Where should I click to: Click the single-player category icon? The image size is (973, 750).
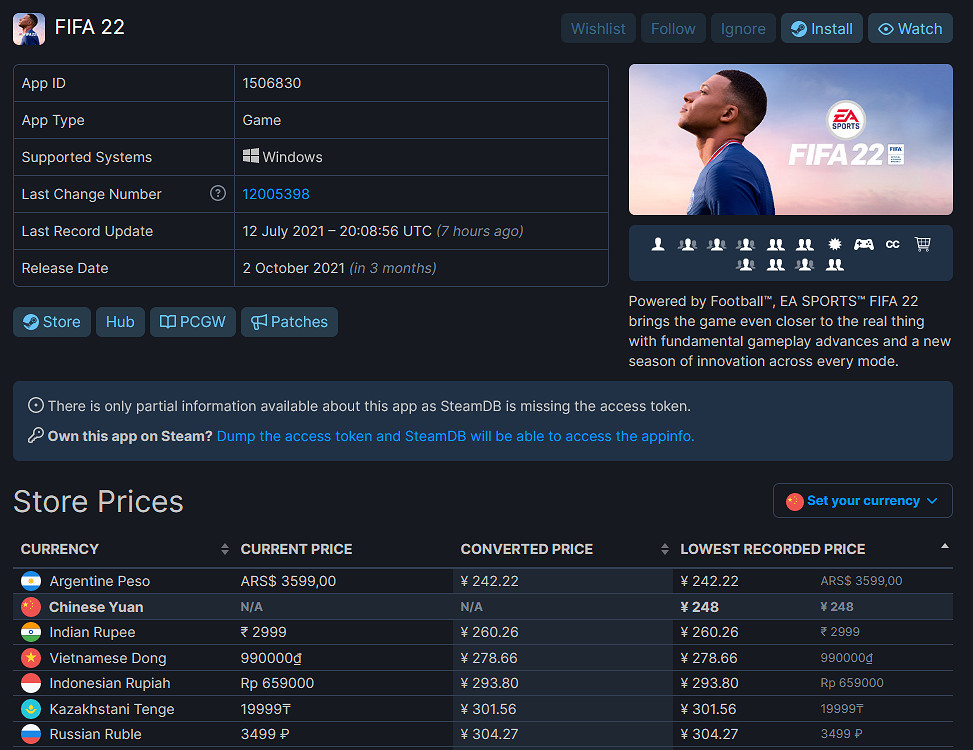tap(657, 244)
